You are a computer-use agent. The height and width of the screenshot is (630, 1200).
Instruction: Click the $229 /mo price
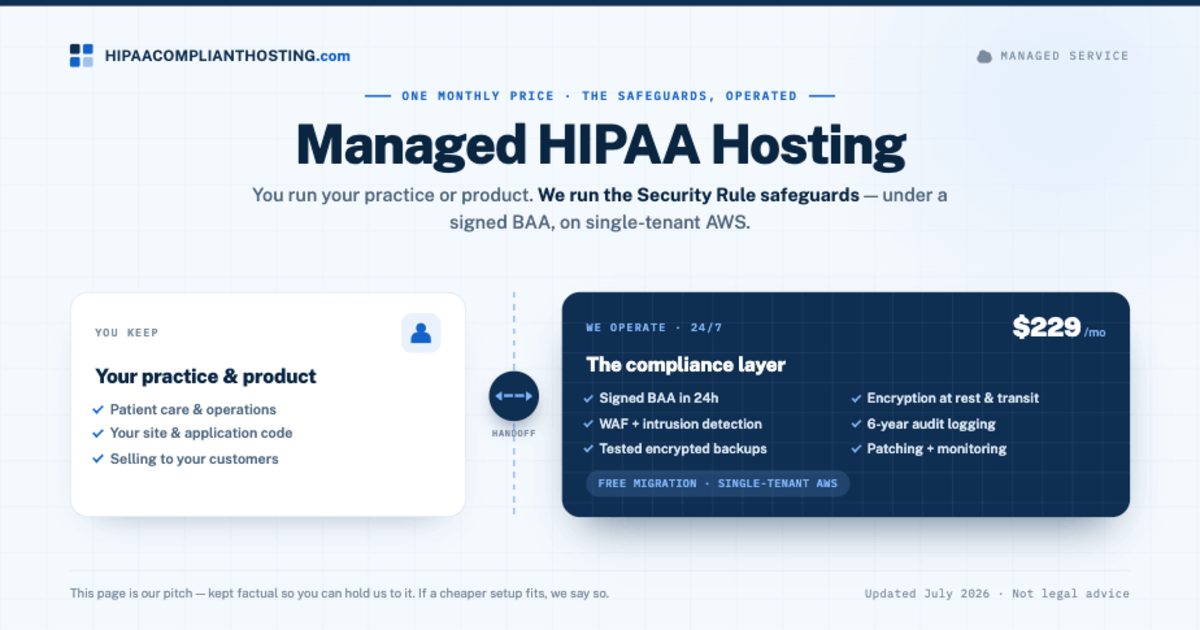coord(1059,328)
